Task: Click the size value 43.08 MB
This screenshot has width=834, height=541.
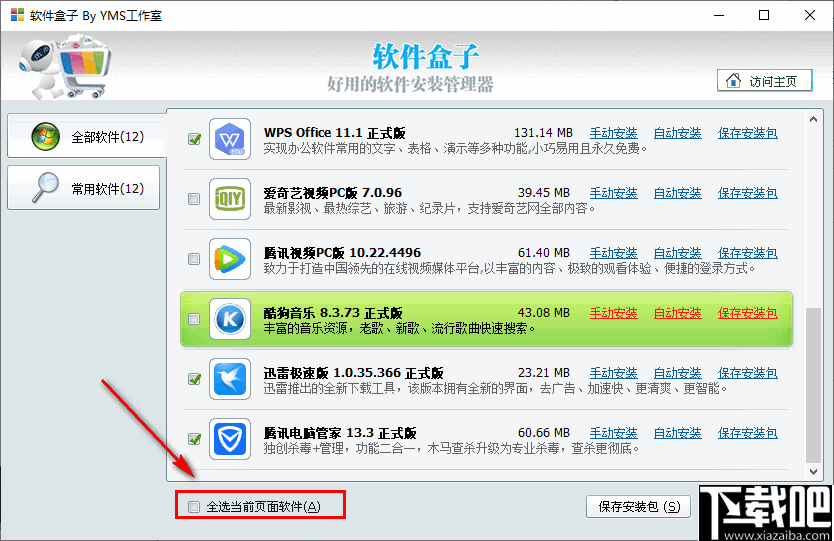Action: tap(544, 313)
